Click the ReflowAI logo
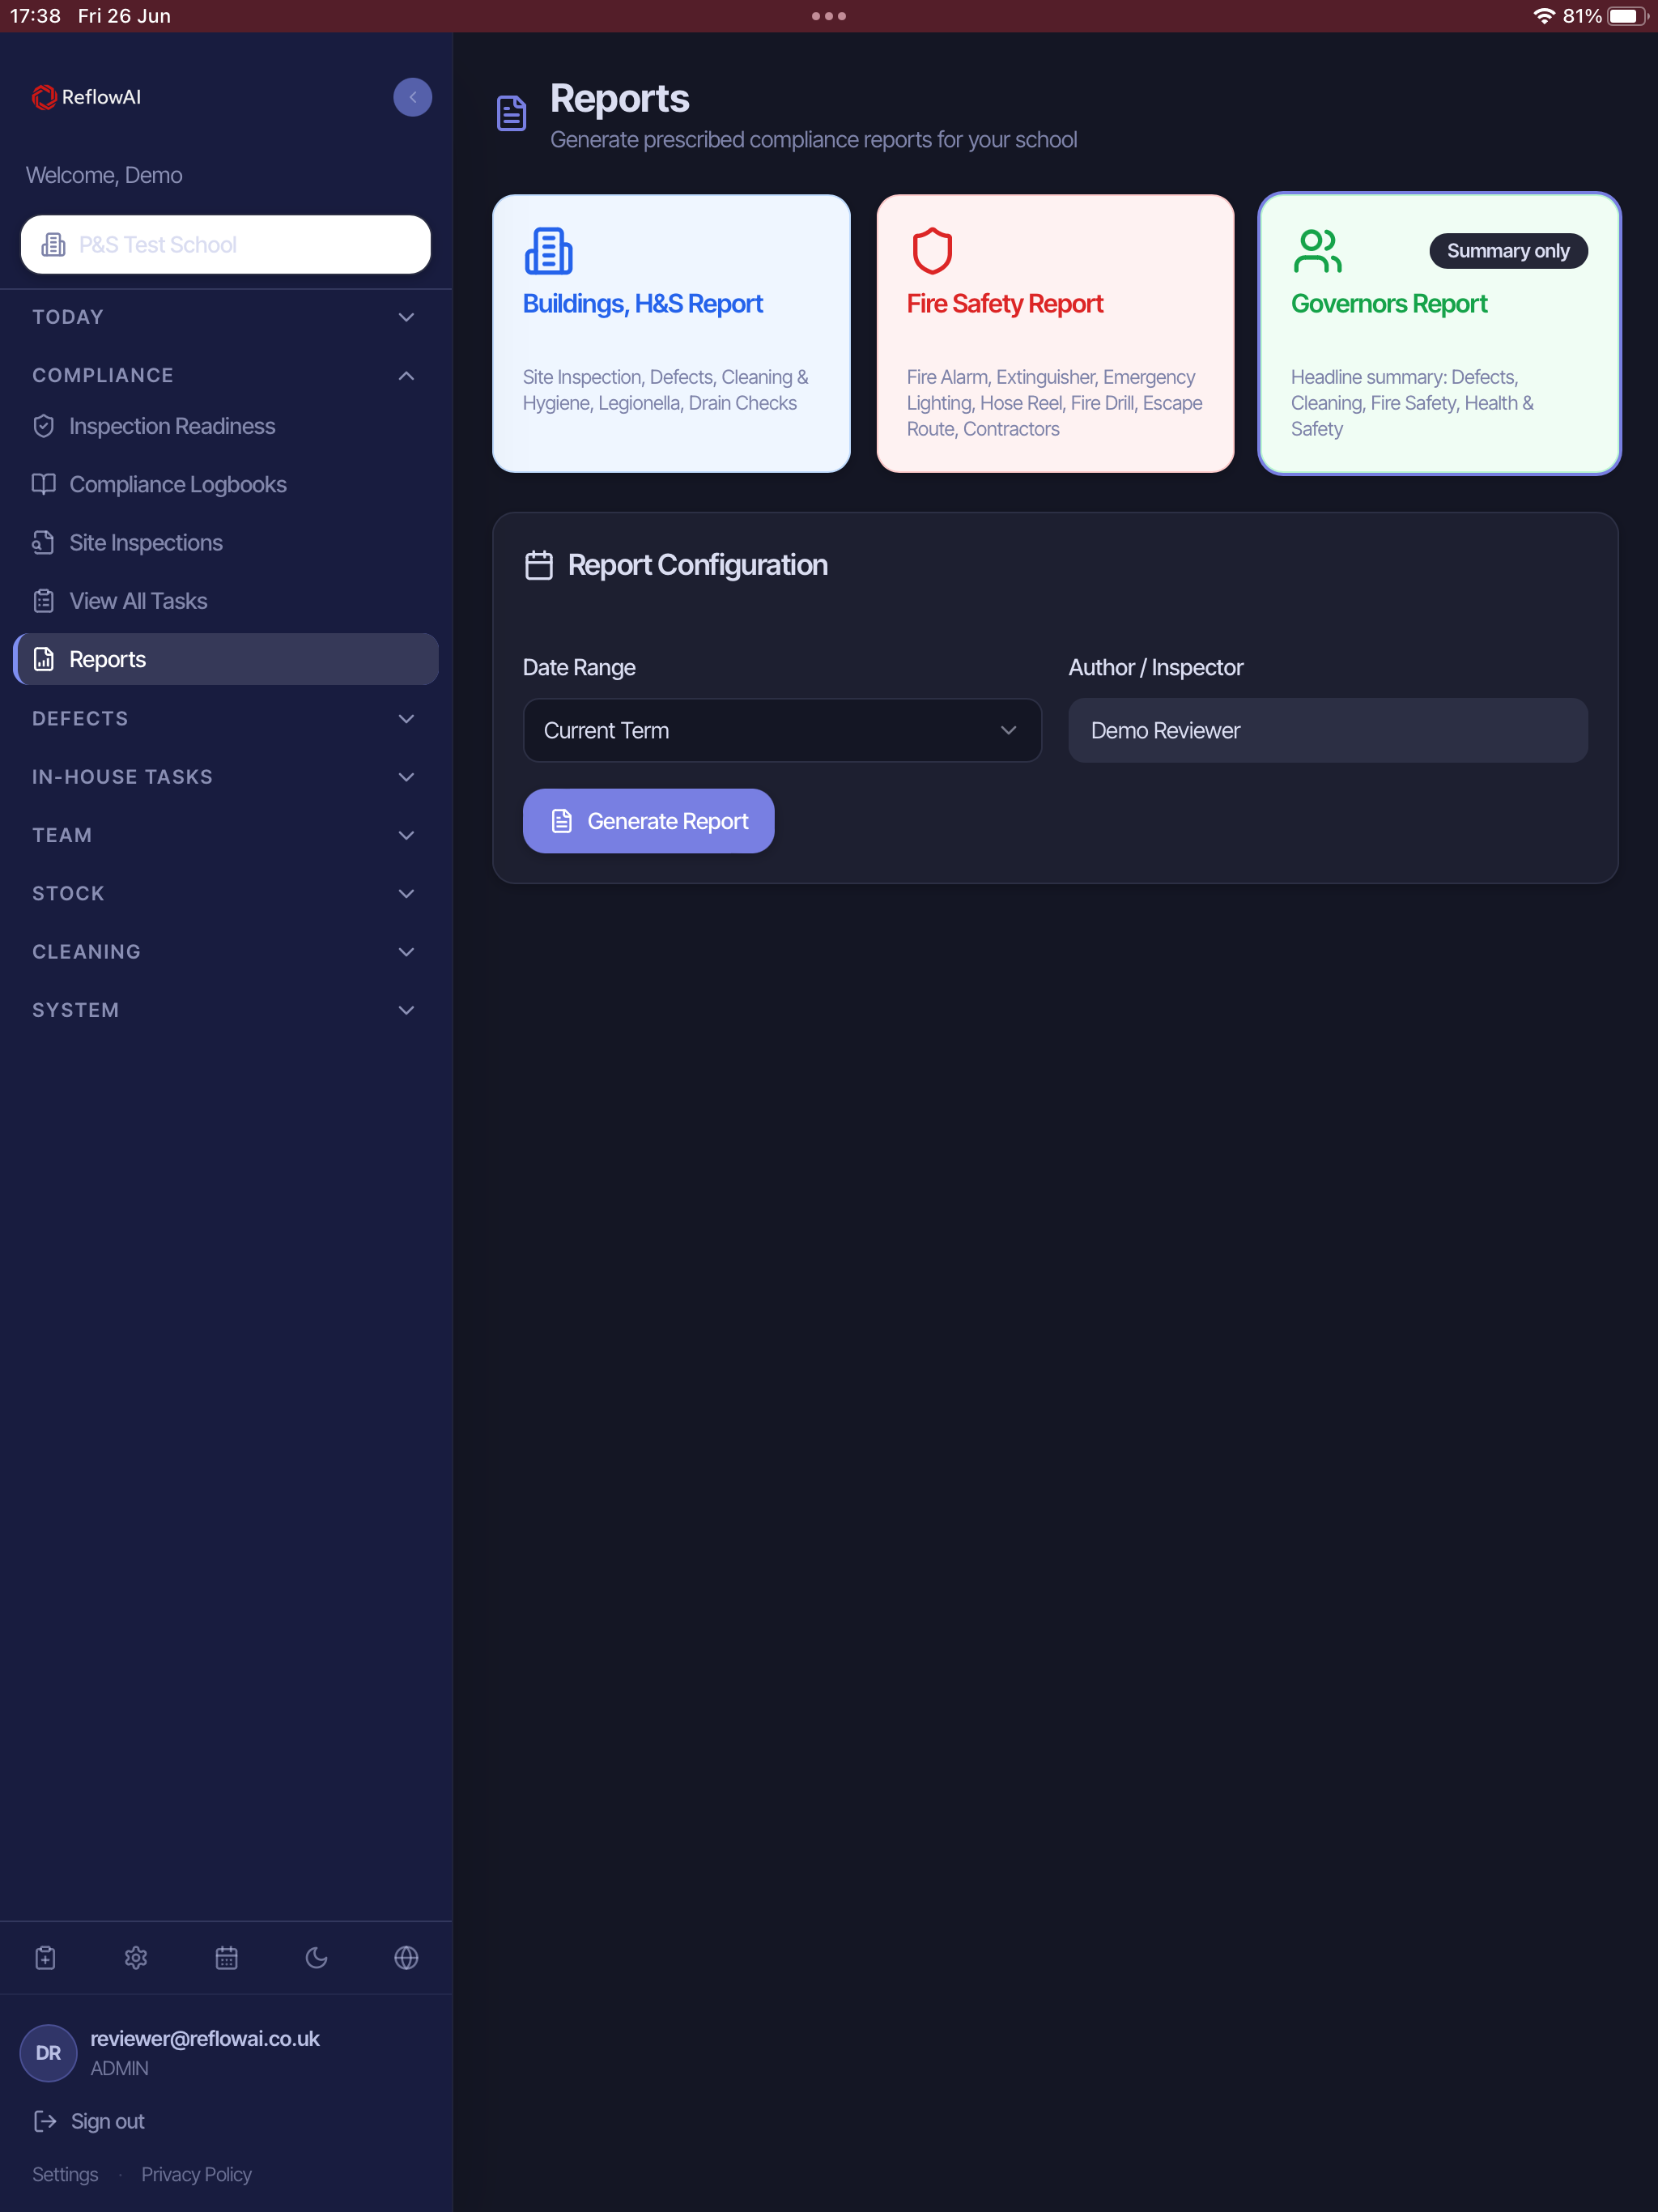1658x2212 pixels. pos(86,97)
